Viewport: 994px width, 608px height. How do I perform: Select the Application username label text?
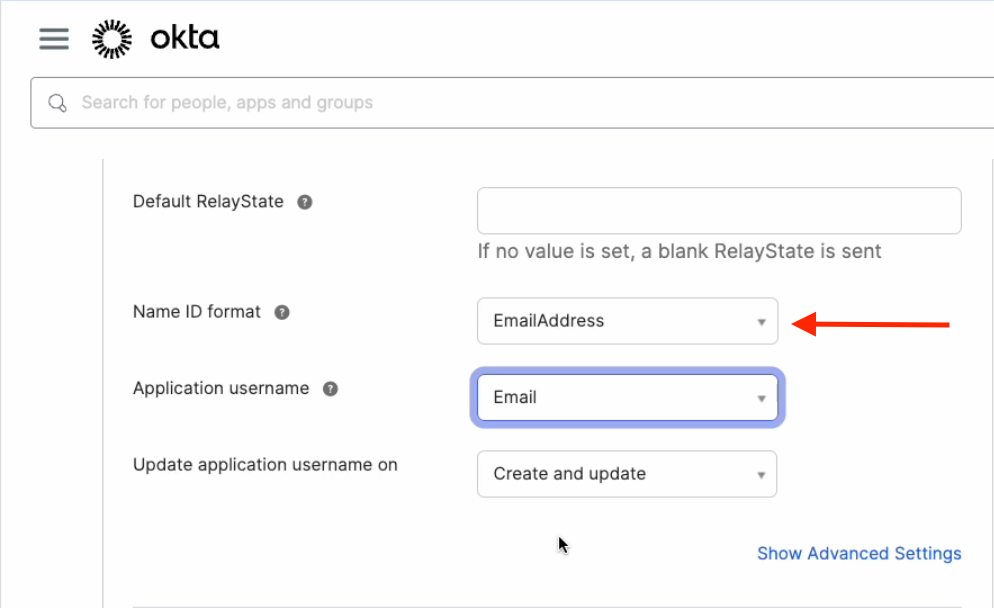221,389
